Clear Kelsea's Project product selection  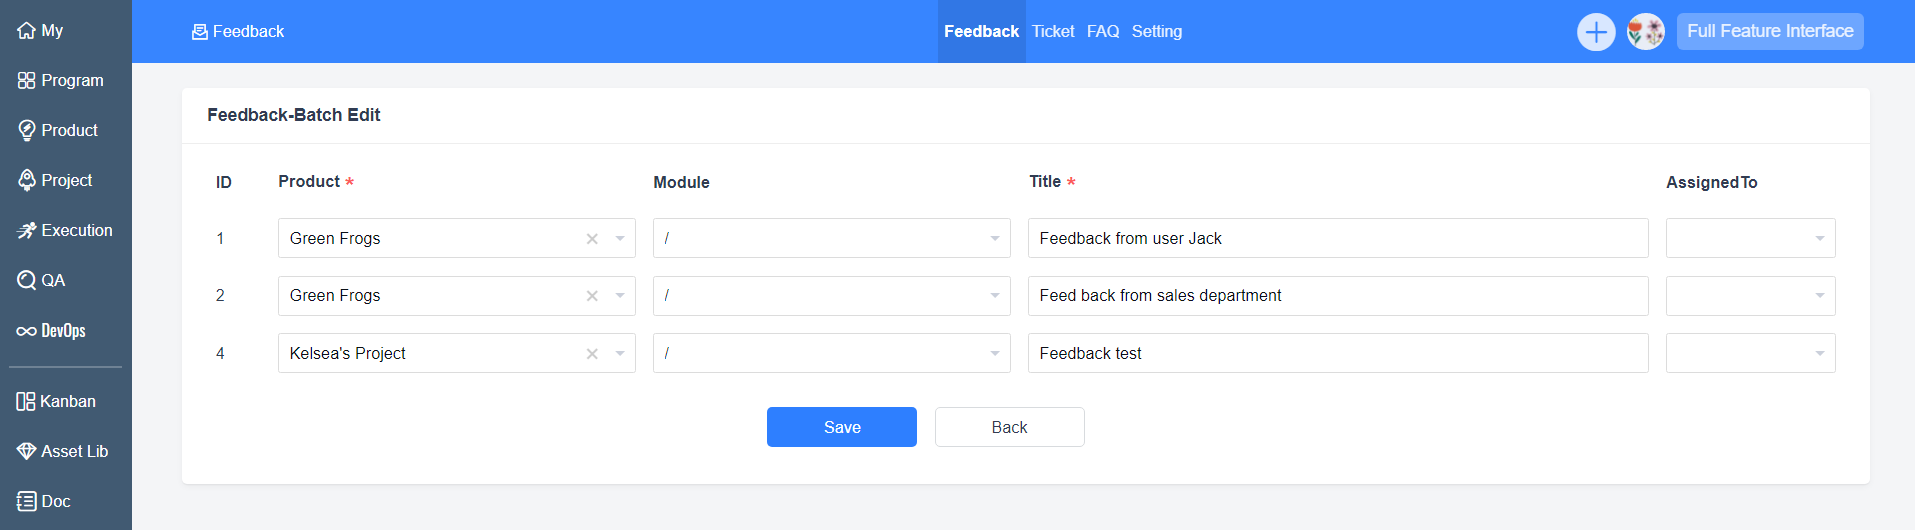(x=592, y=354)
